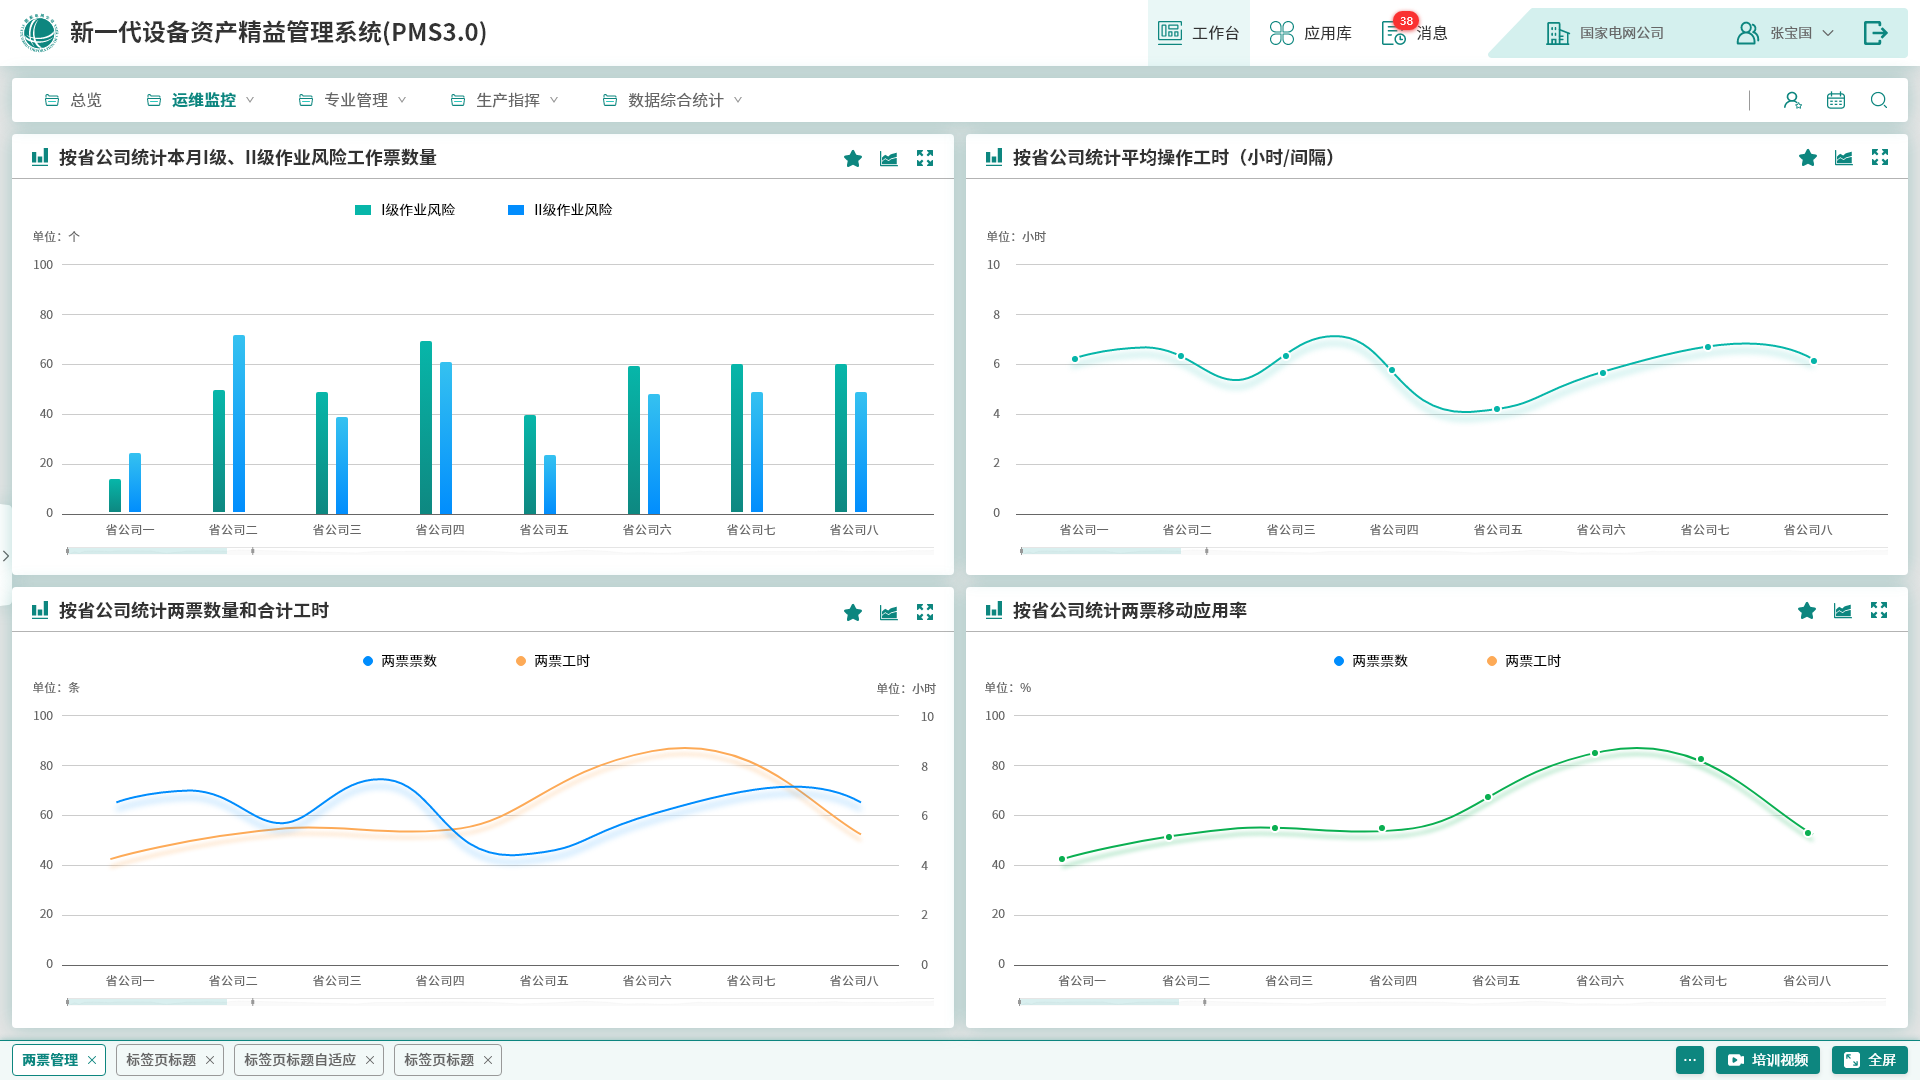Click the 国家电网公司 organization selector

click(x=1605, y=33)
